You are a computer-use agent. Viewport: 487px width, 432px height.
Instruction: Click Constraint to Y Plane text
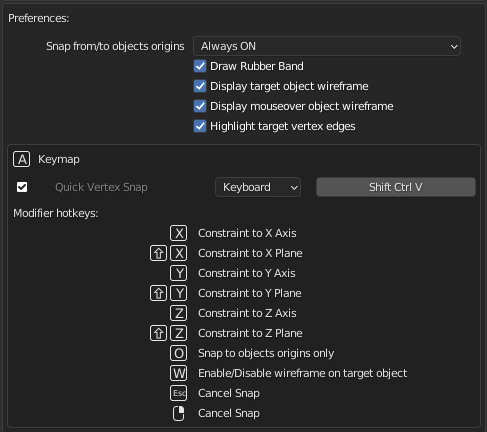tap(250, 293)
